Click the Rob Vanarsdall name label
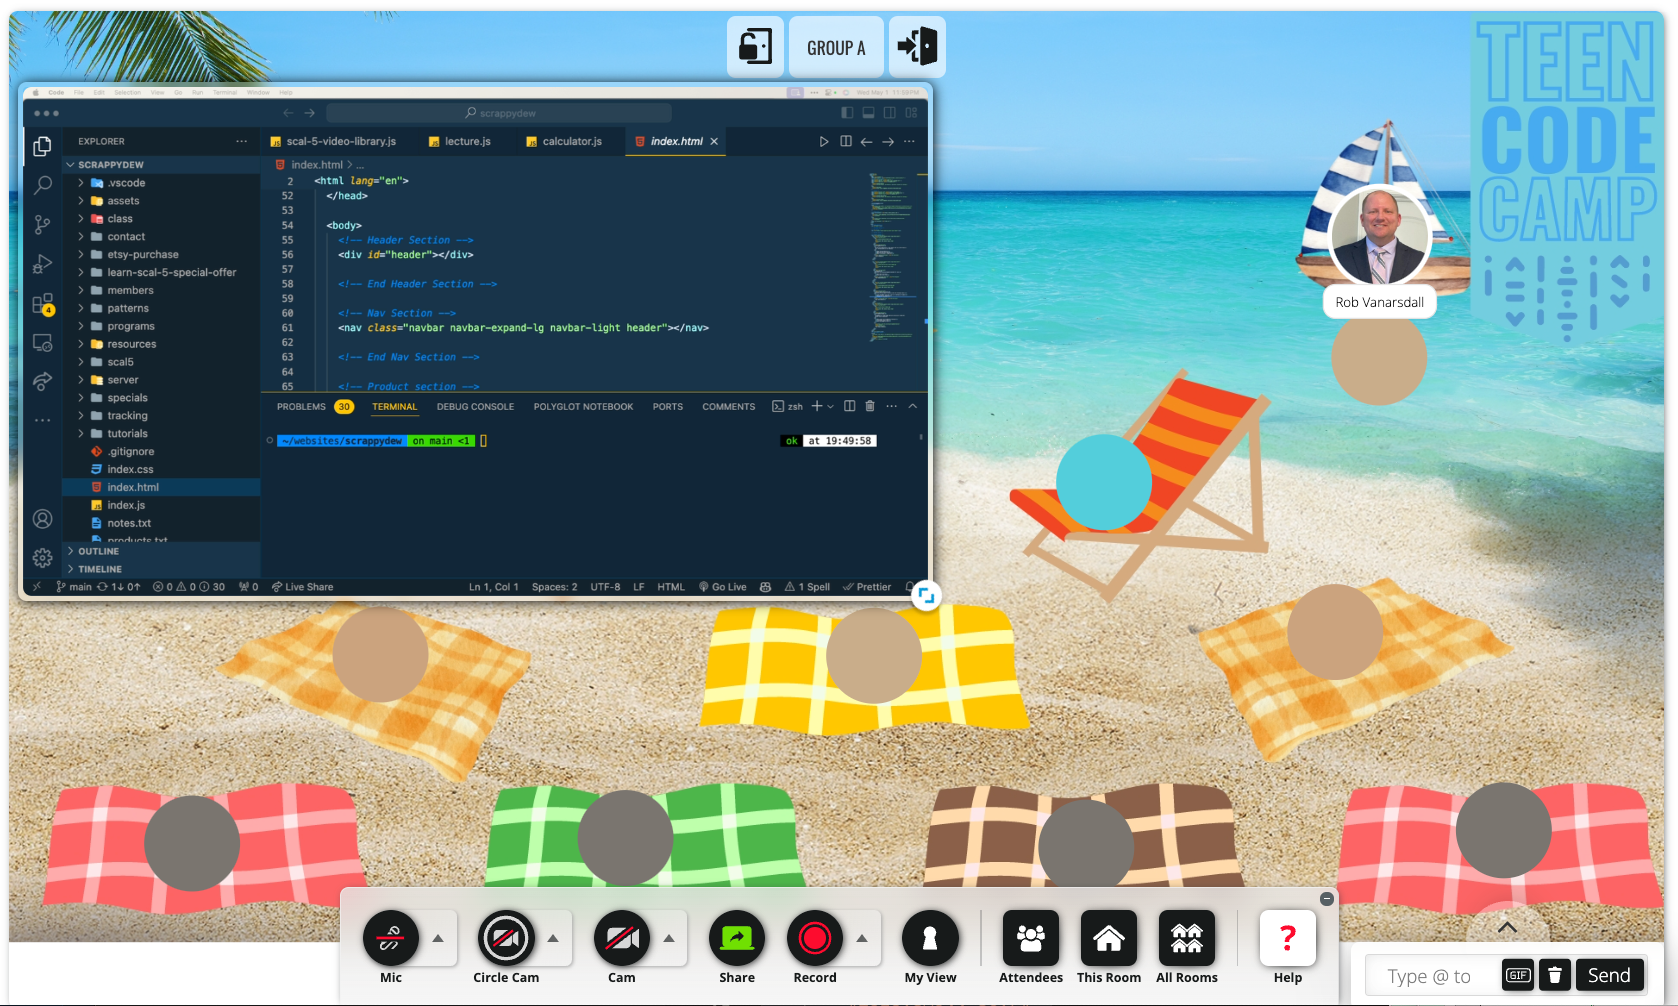 point(1380,302)
